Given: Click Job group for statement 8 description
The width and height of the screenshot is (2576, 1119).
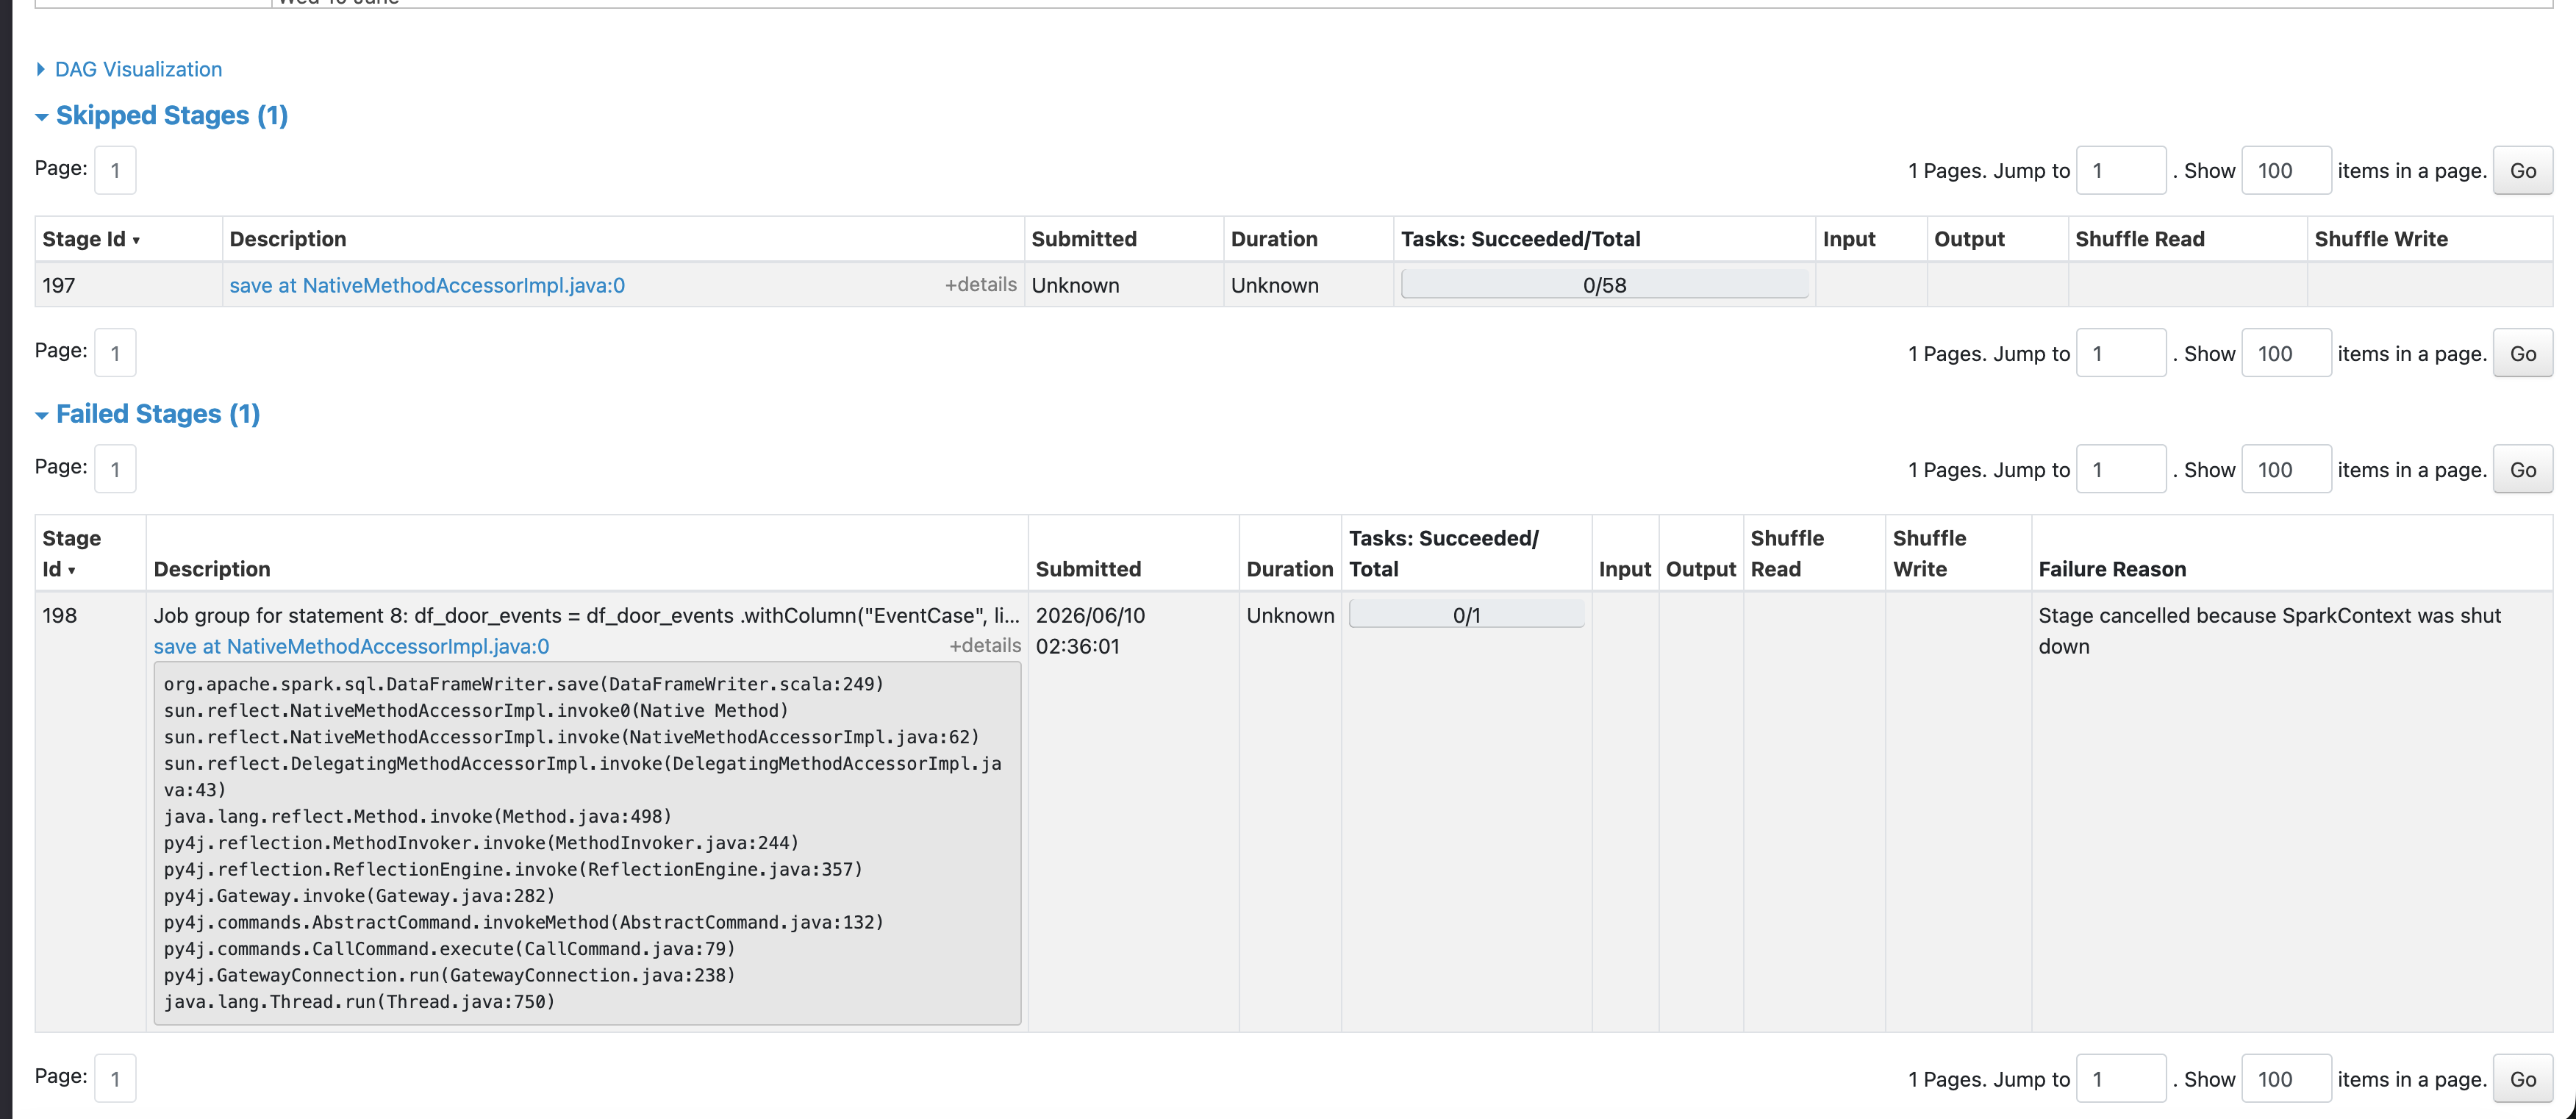Looking at the screenshot, I should point(586,615).
